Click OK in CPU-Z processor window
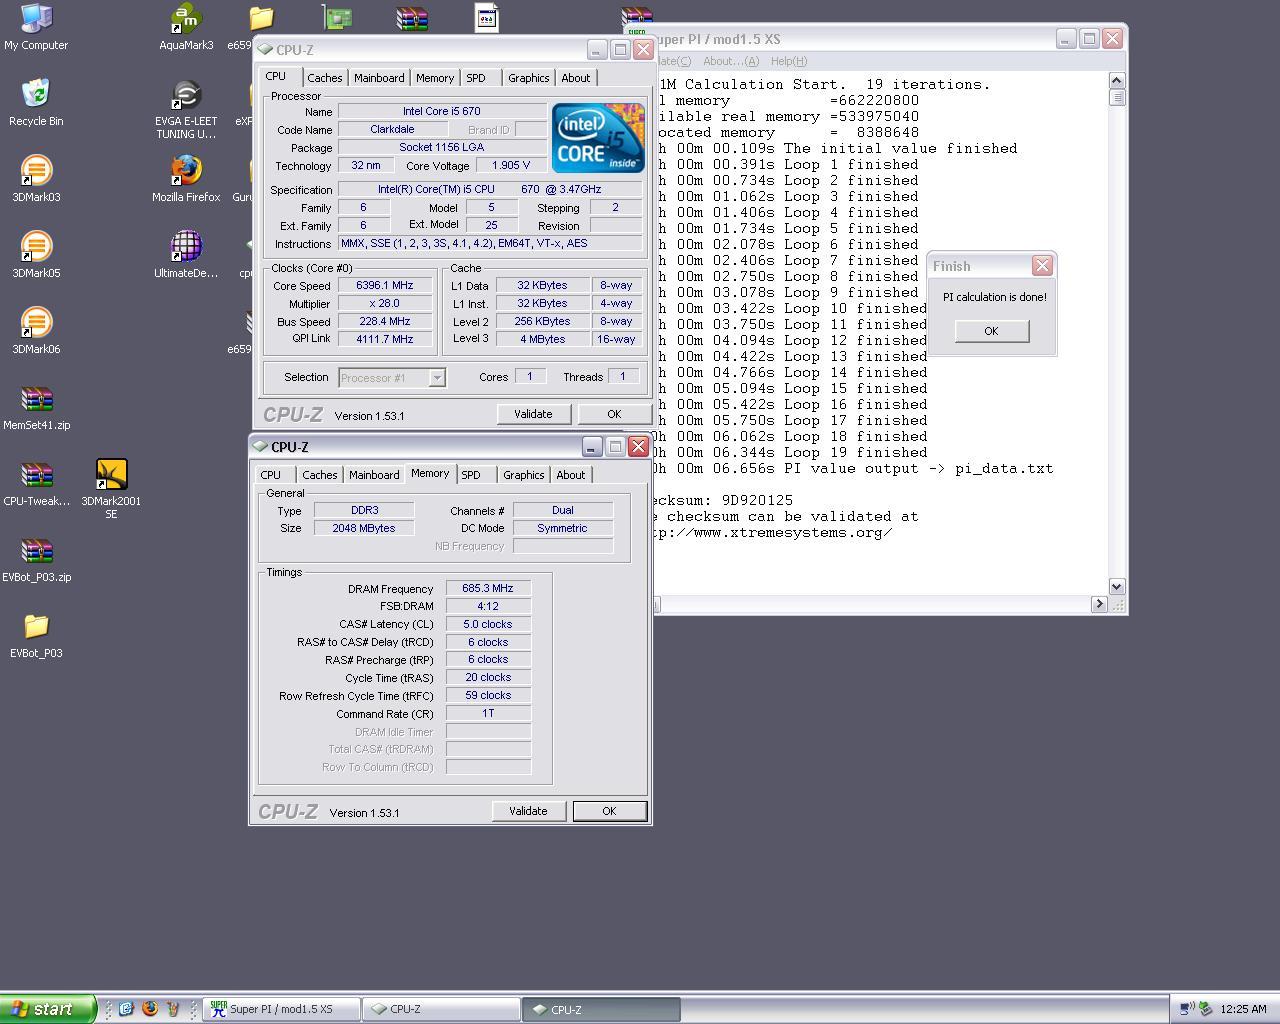Viewport: 1280px width, 1024px height. coord(614,414)
